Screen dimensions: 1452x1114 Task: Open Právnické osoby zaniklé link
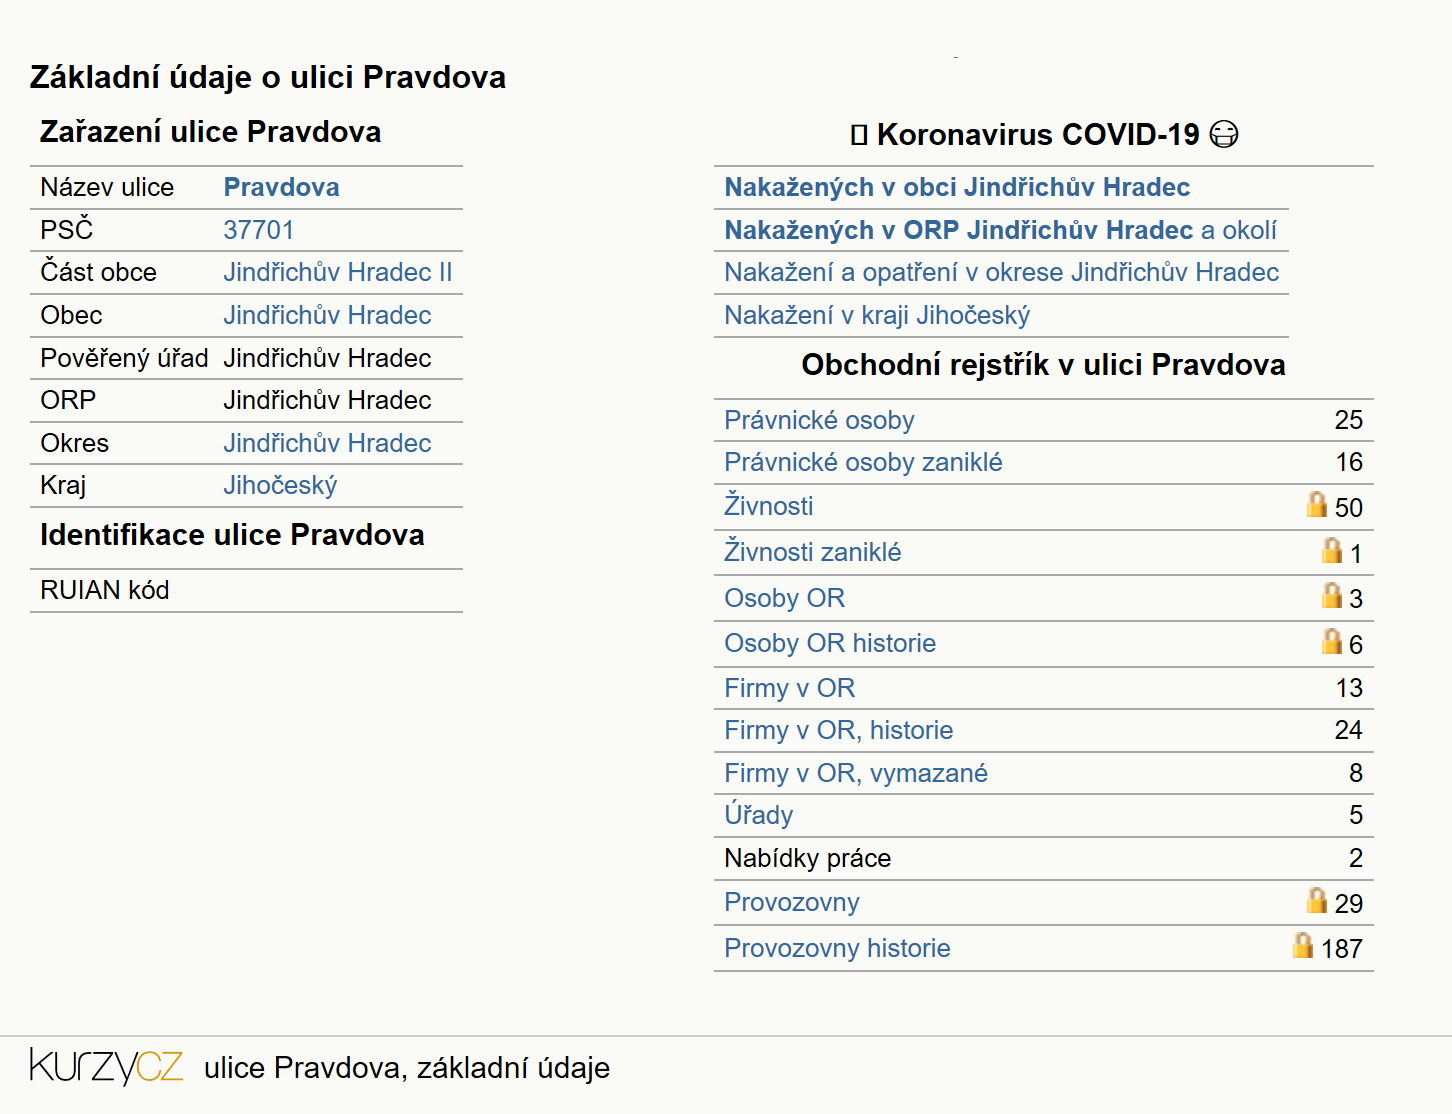pos(863,462)
